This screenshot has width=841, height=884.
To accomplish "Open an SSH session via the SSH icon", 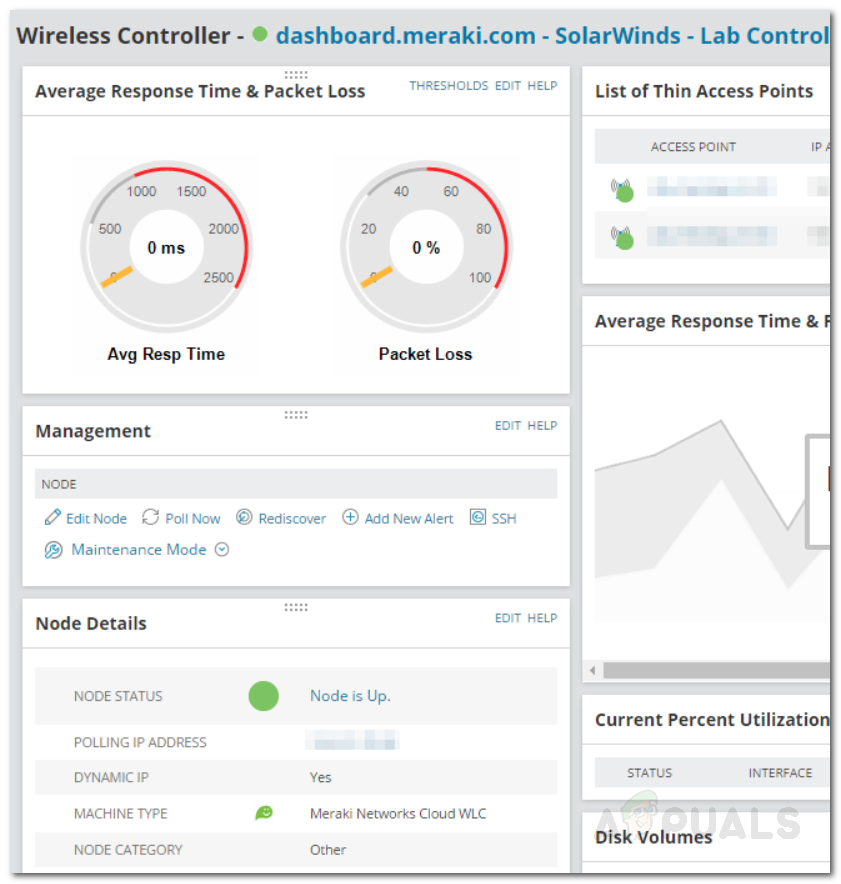I will coord(478,518).
